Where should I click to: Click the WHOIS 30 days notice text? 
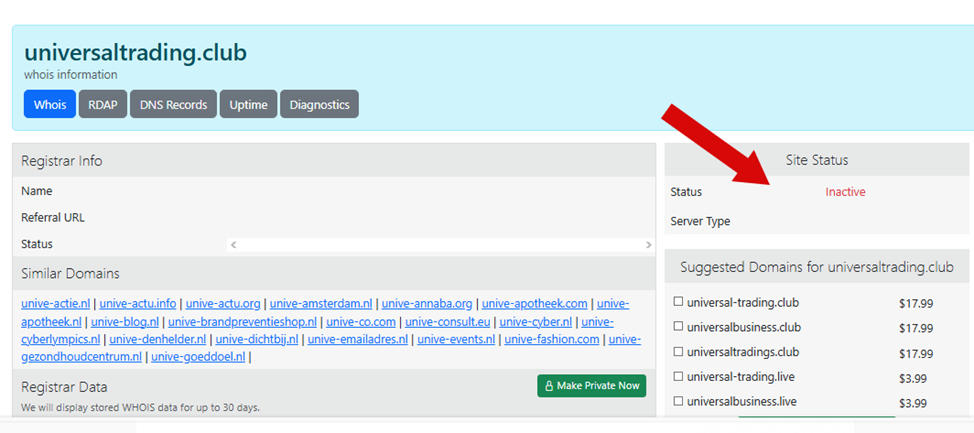[140, 408]
